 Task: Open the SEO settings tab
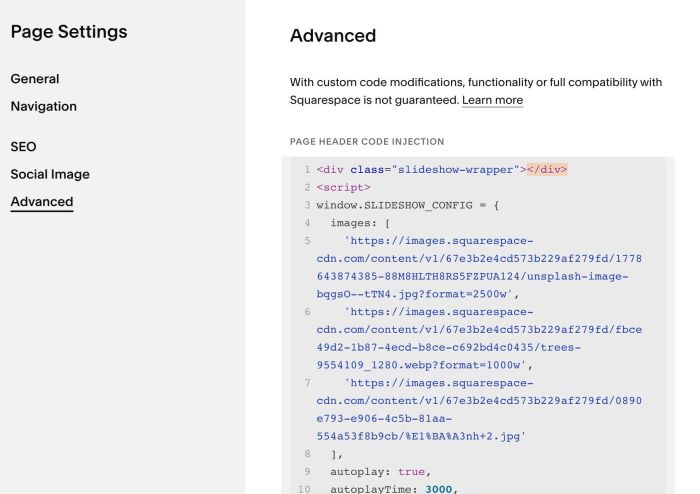[23, 147]
